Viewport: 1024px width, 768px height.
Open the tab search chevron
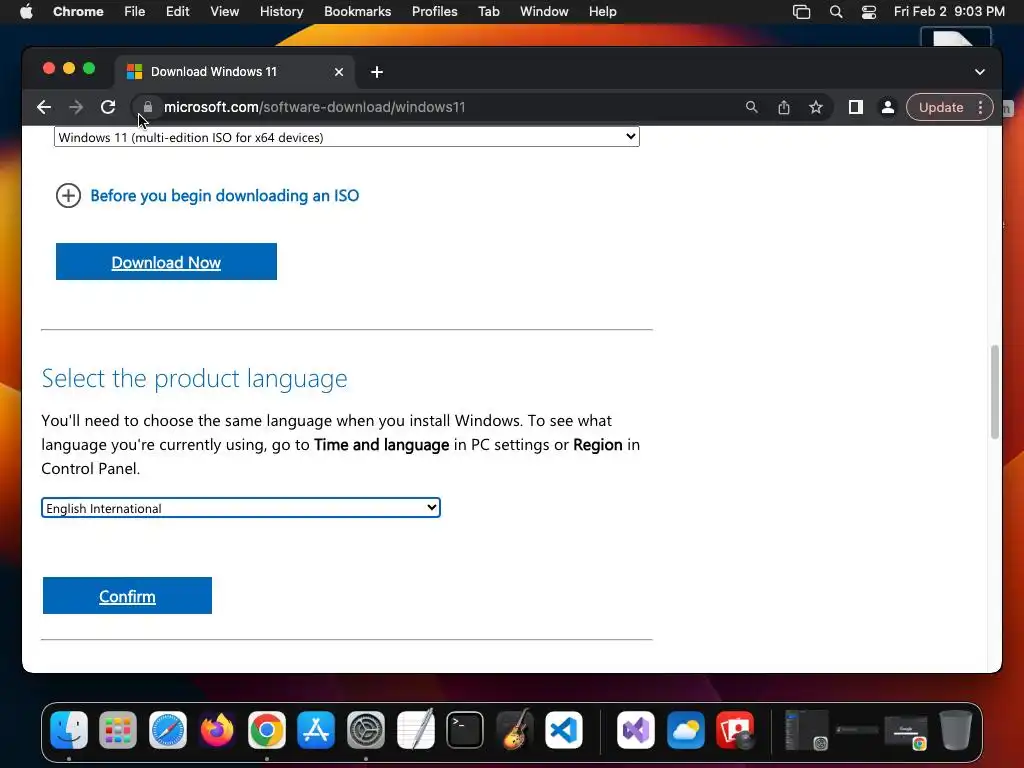click(x=980, y=72)
